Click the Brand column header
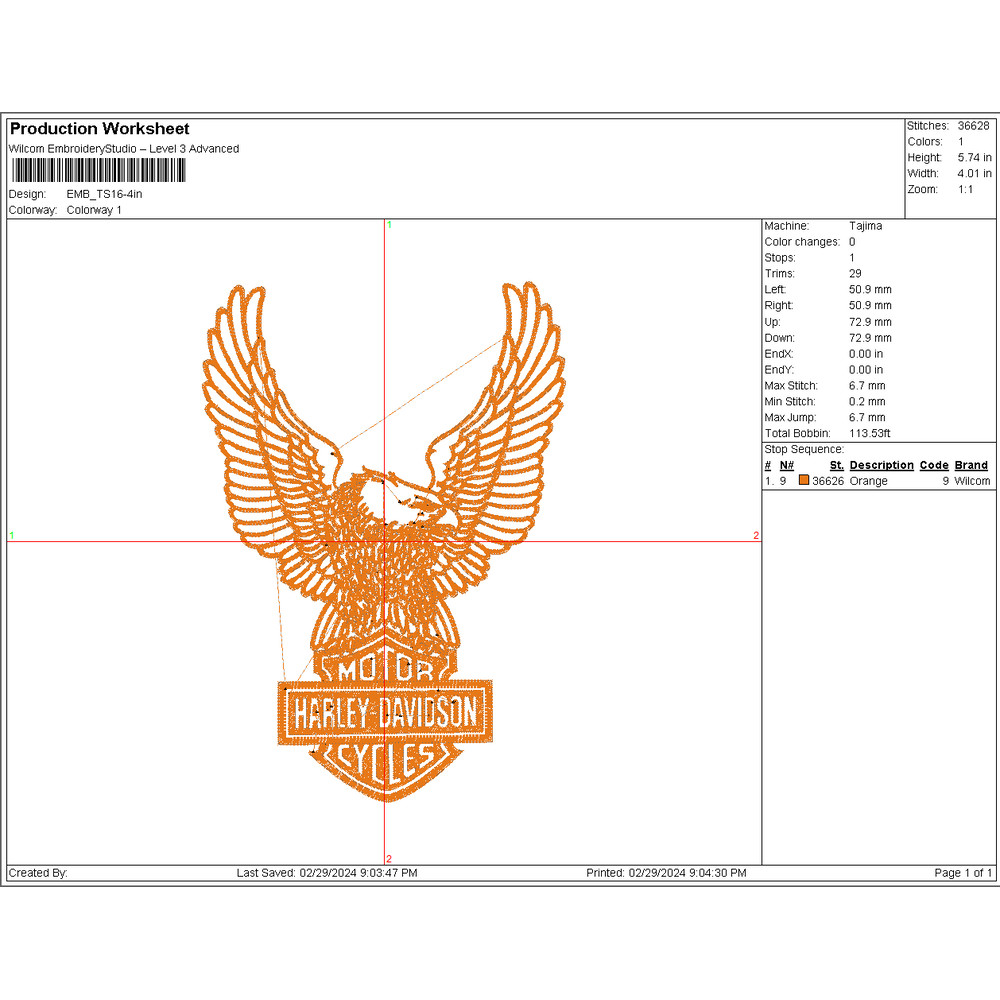Image resolution: width=1000 pixels, height=1000 pixels. [x=970, y=465]
